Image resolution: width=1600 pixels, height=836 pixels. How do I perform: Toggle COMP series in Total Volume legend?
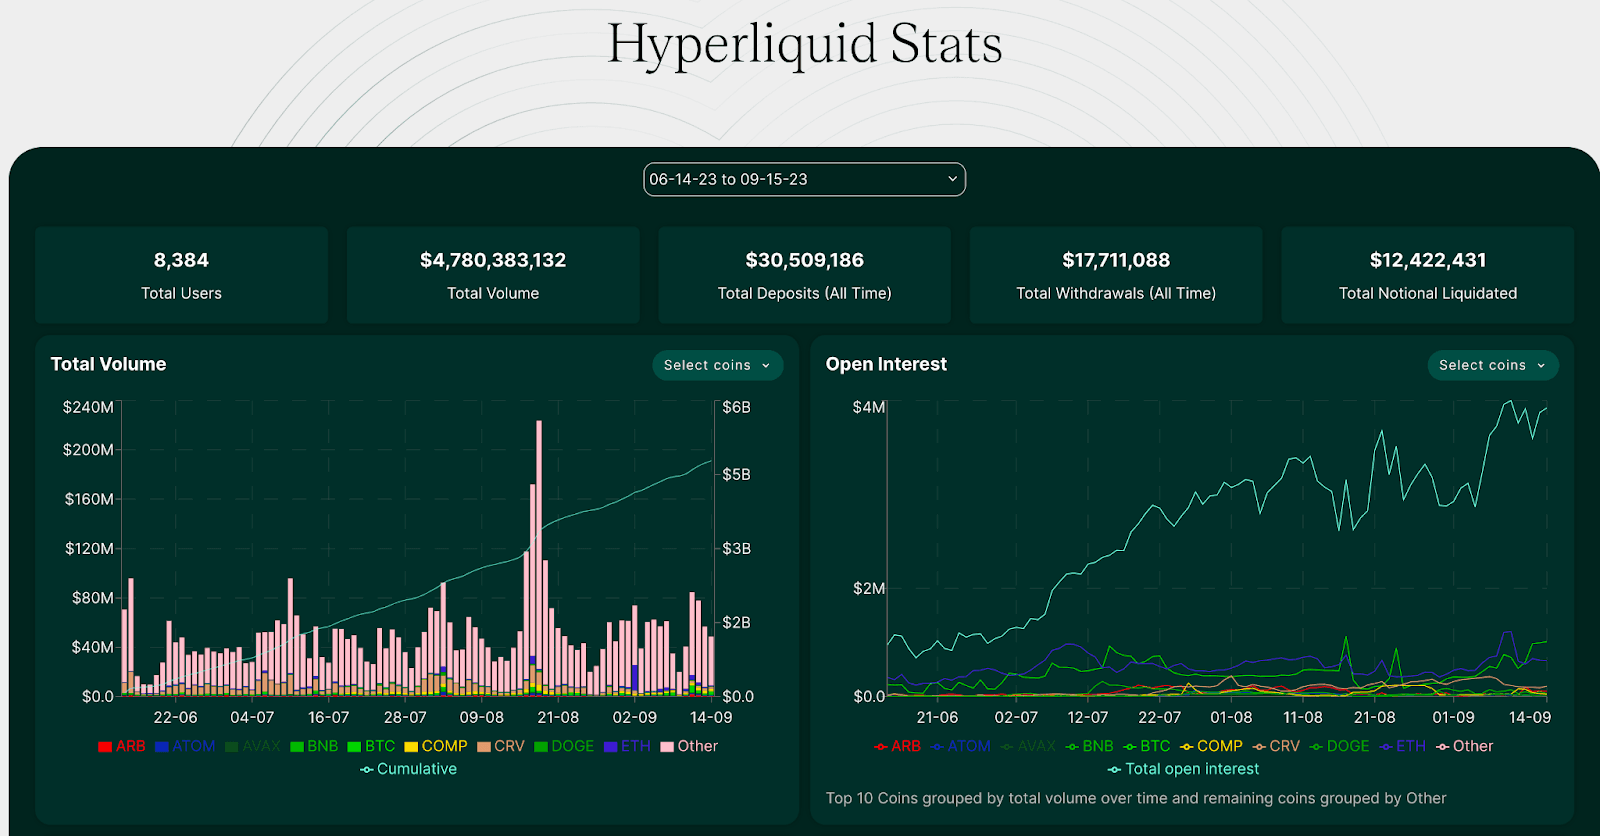(x=436, y=746)
